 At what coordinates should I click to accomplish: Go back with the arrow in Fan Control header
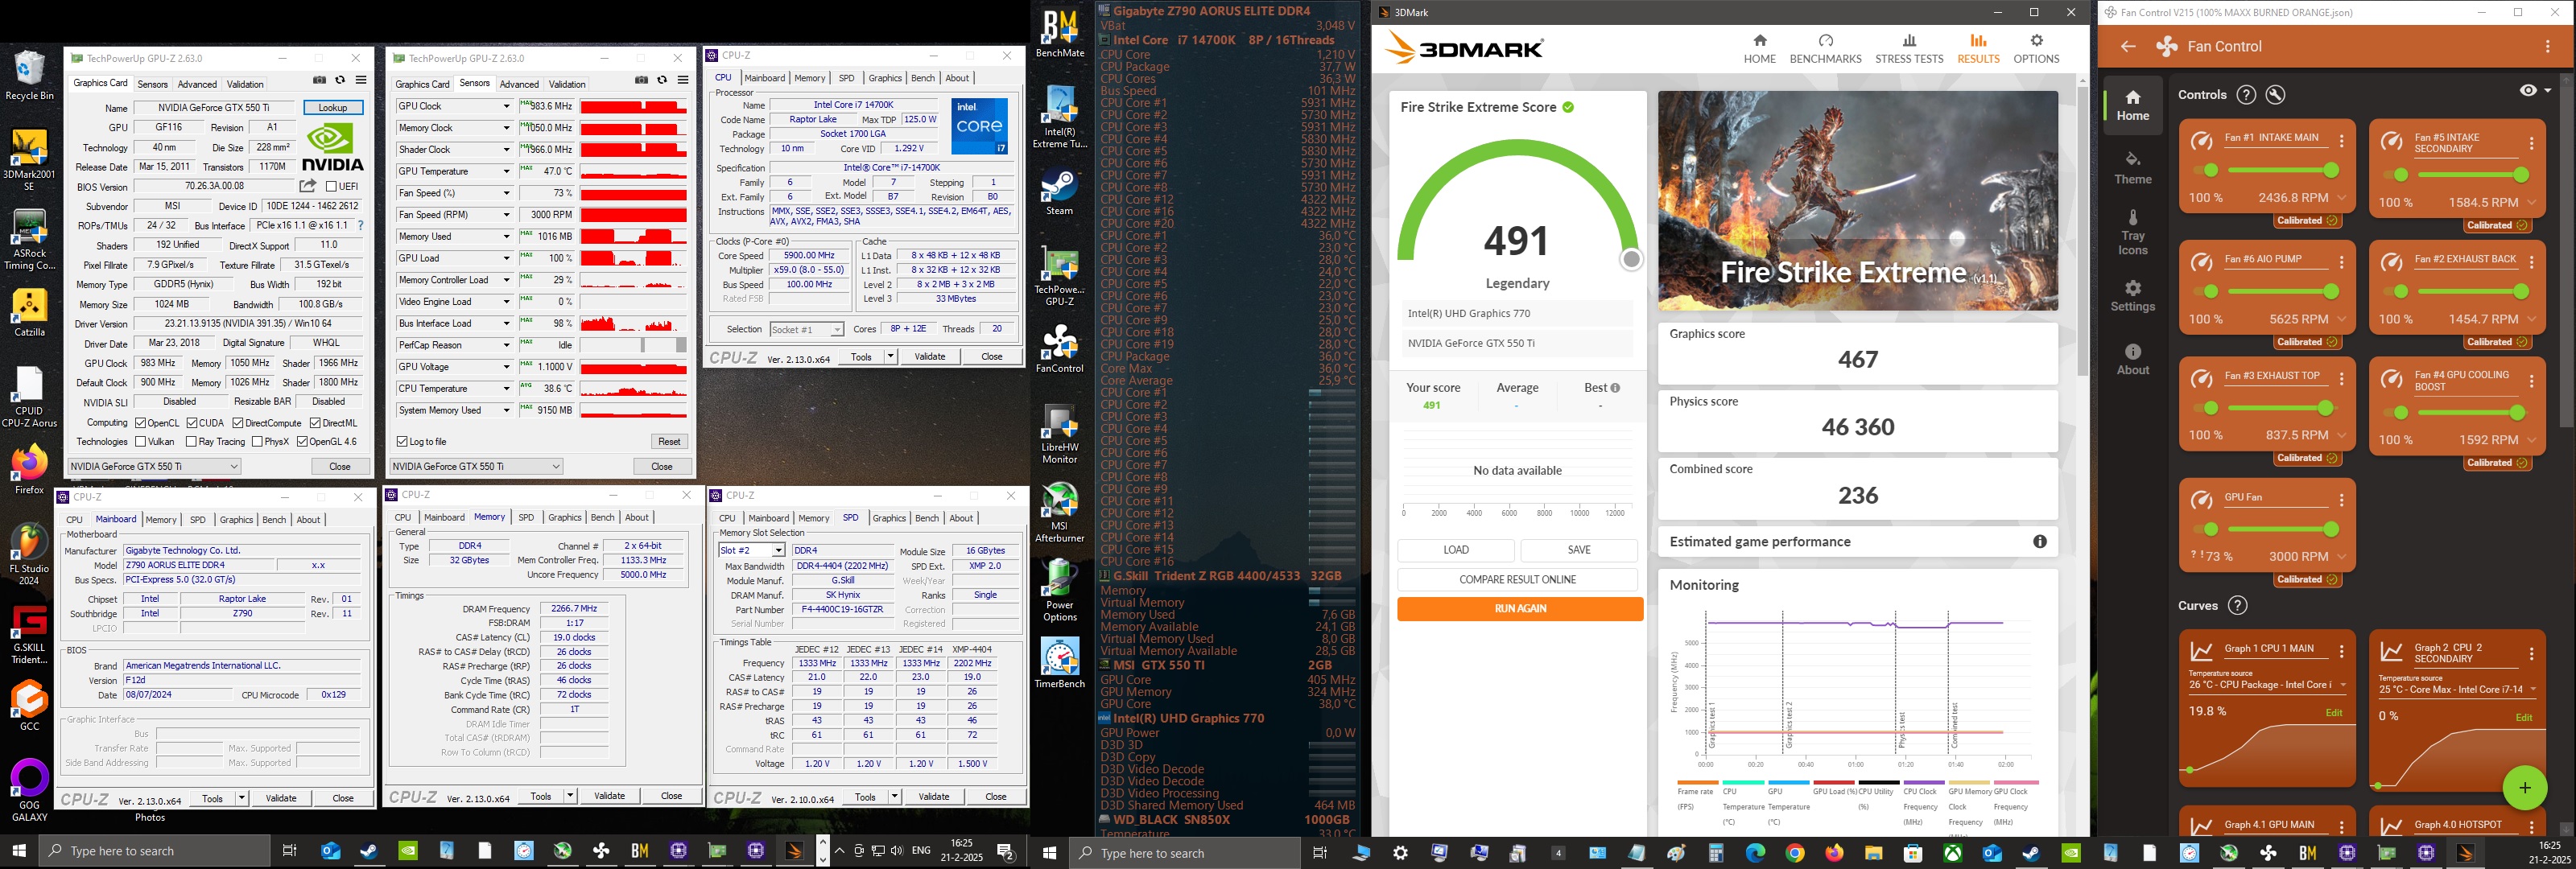(2128, 46)
